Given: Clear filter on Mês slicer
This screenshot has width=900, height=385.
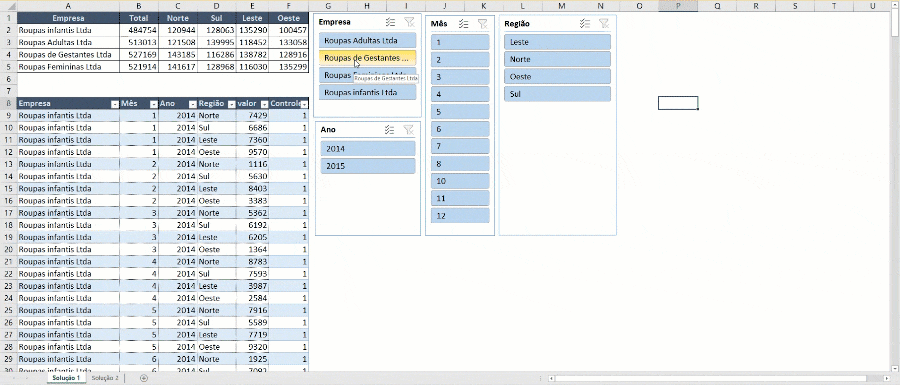Looking at the screenshot, I should click(483, 24).
